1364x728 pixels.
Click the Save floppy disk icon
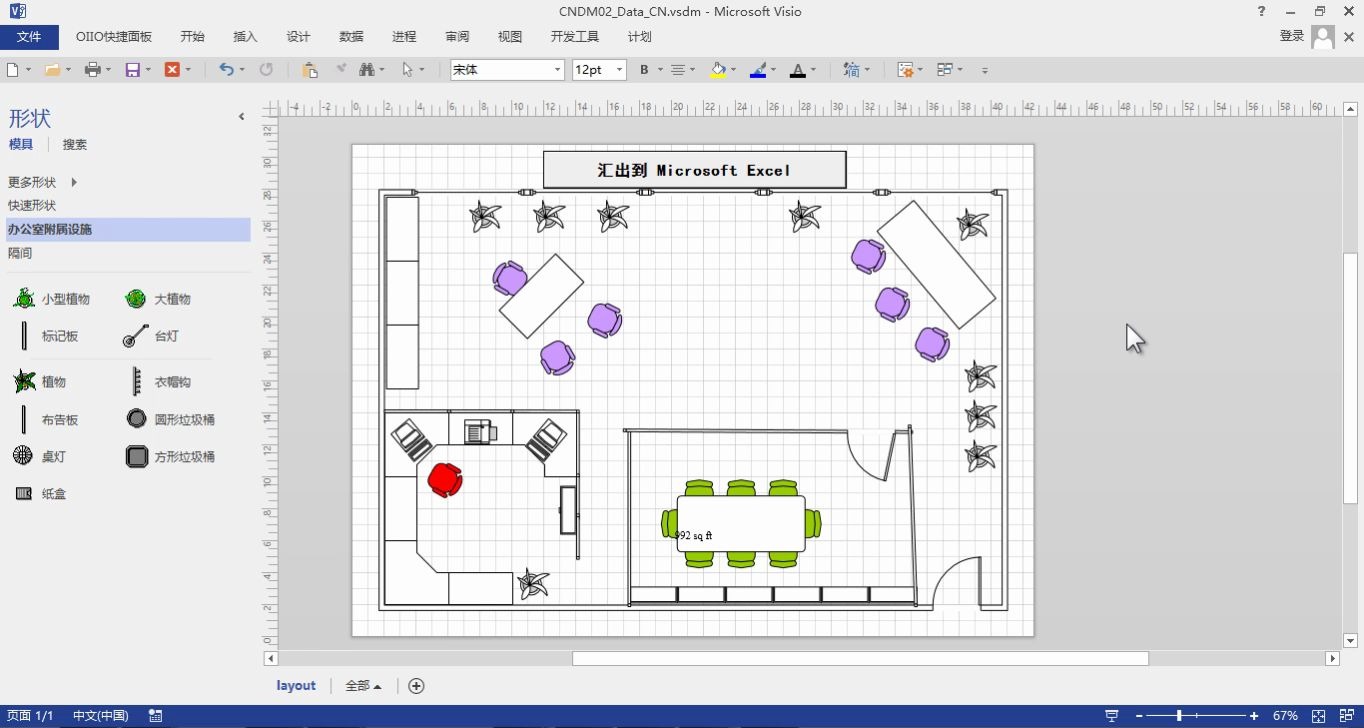(x=132, y=70)
